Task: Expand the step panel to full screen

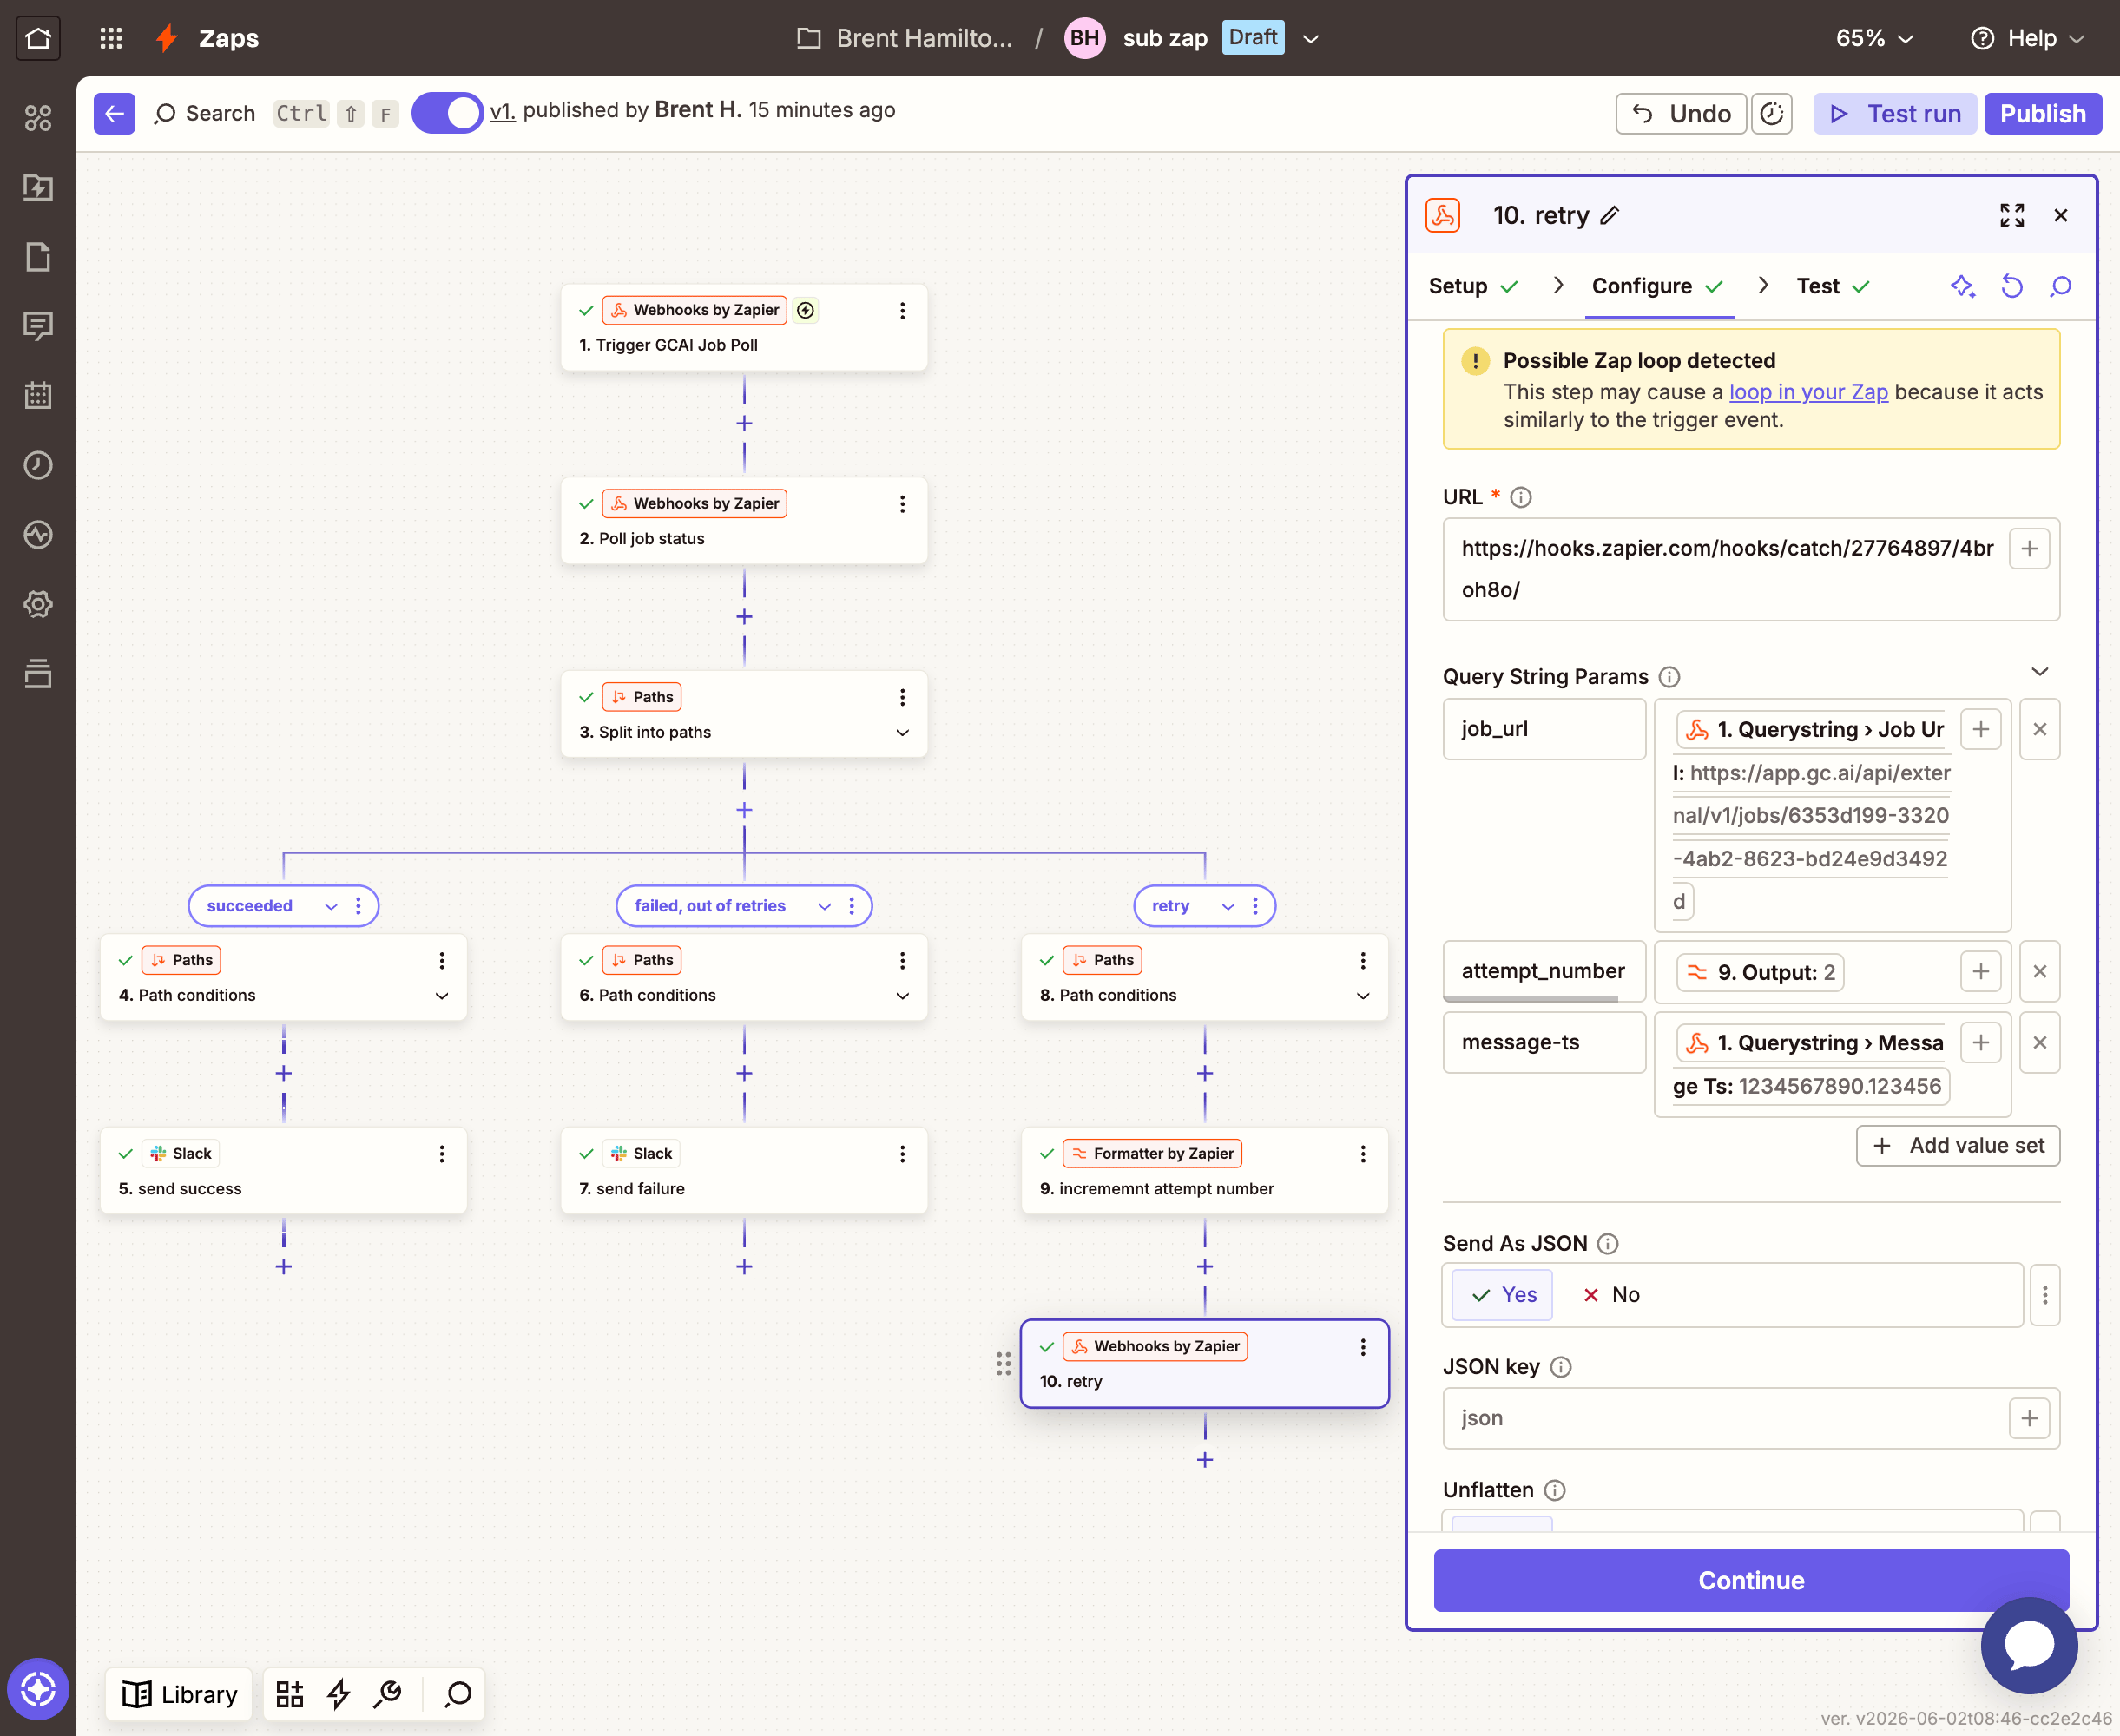Action: [2012, 215]
